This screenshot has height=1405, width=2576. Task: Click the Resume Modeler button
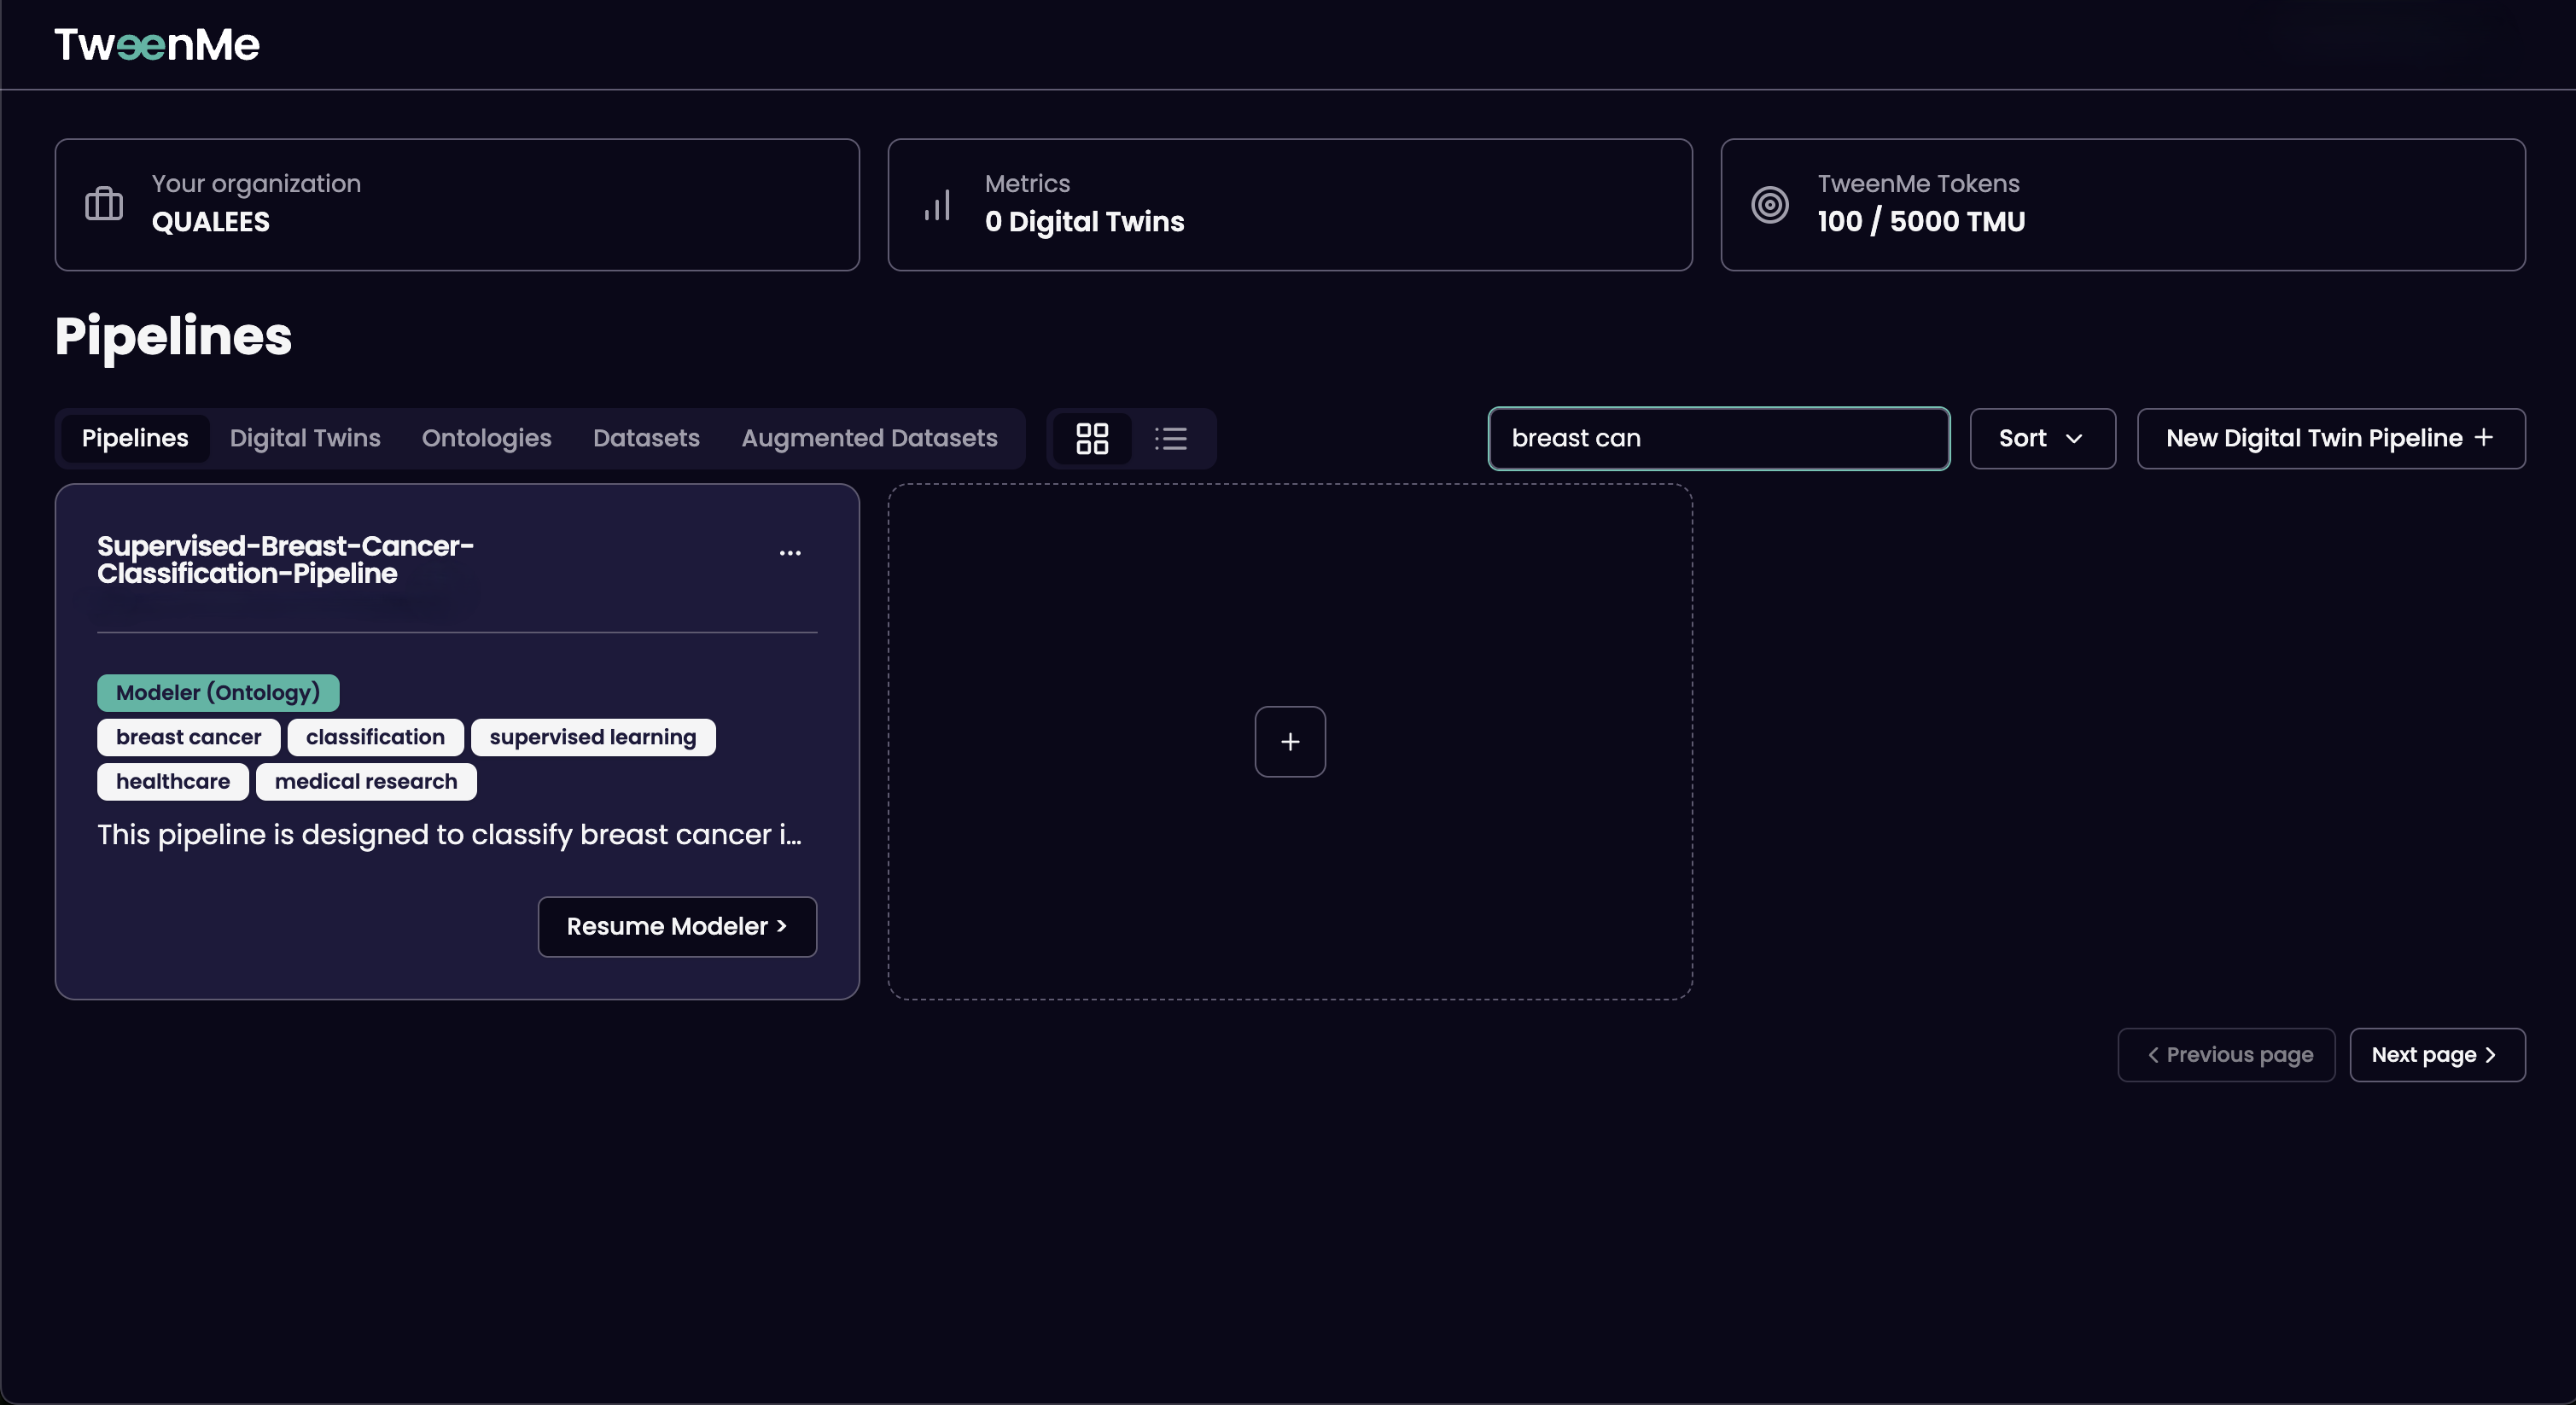[x=677, y=927]
